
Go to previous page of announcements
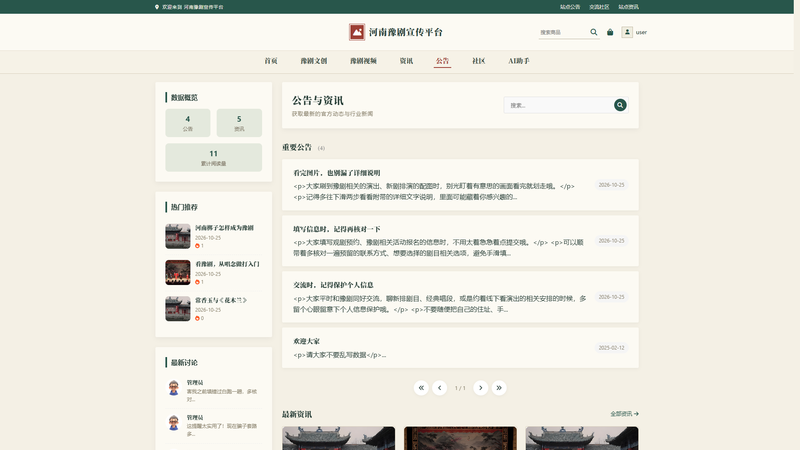(x=439, y=388)
